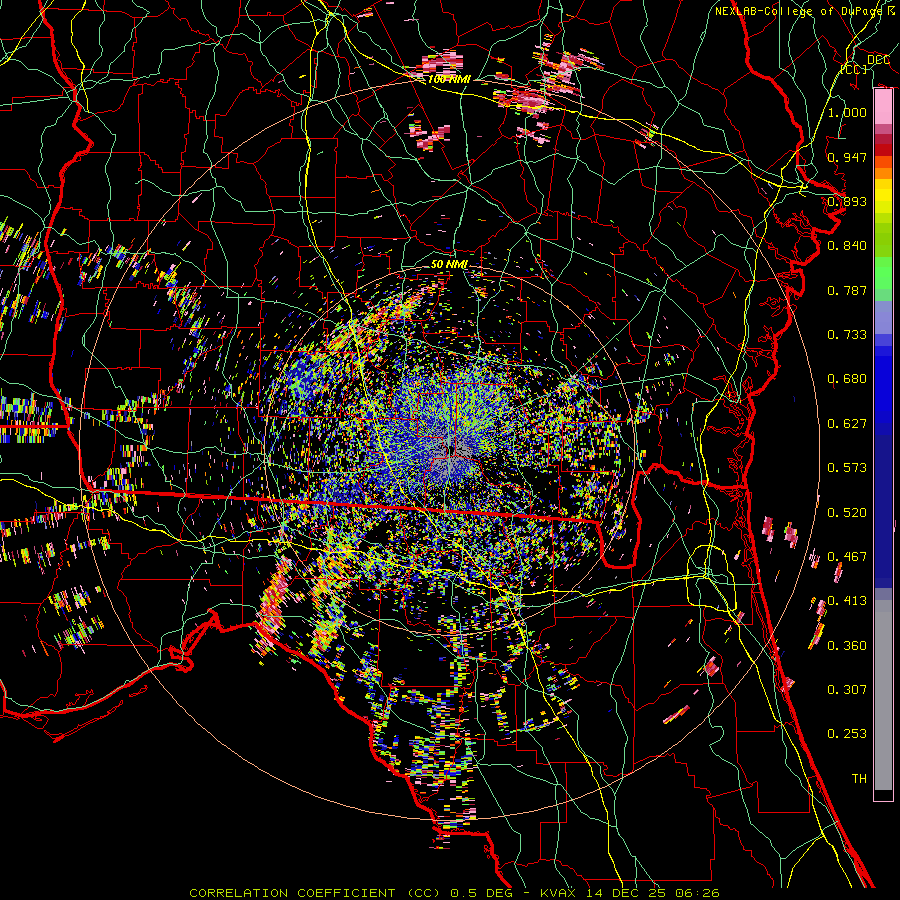The width and height of the screenshot is (900, 900).
Task: Click the [CC] label above the legend
Action: click(854, 69)
